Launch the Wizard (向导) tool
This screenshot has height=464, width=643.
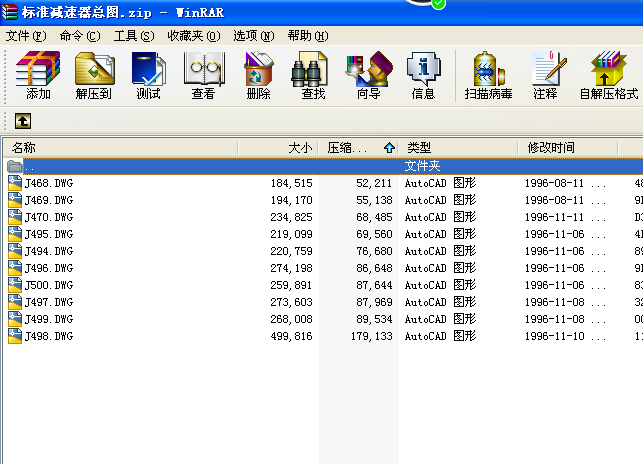click(369, 75)
